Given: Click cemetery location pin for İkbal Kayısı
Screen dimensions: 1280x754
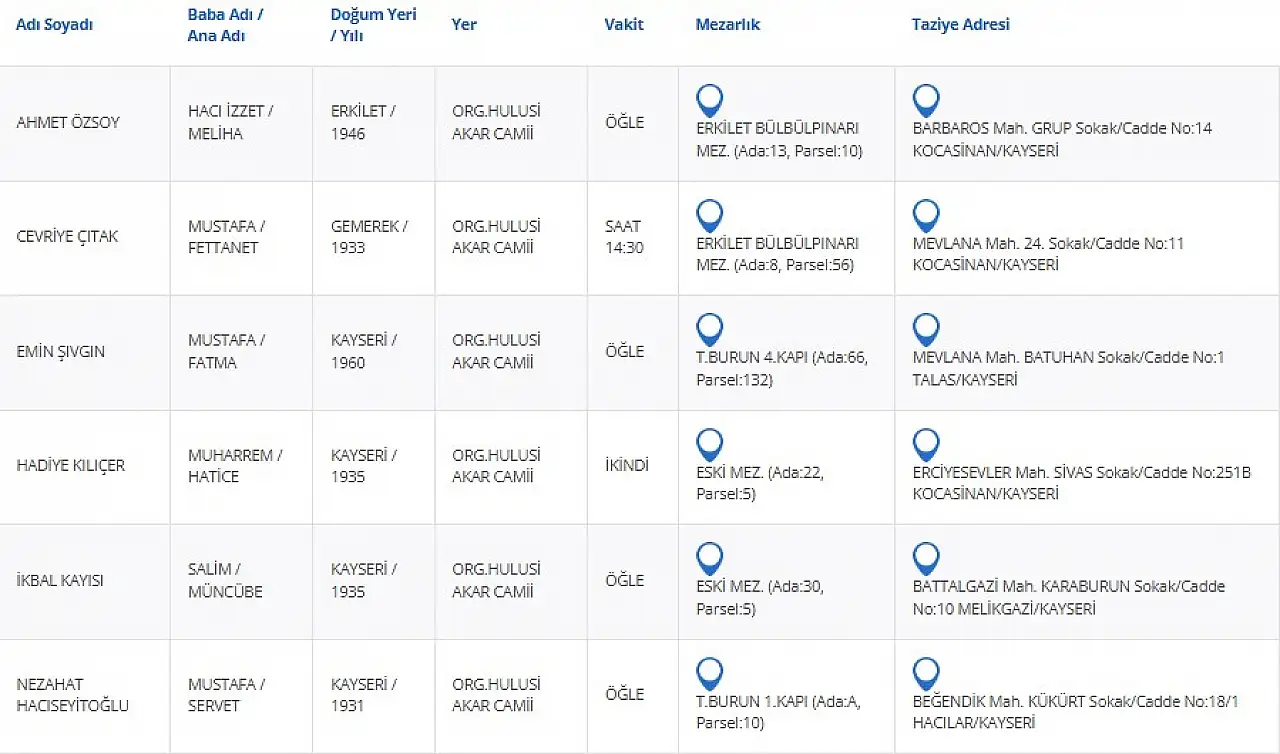Looking at the screenshot, I should 709,558.
